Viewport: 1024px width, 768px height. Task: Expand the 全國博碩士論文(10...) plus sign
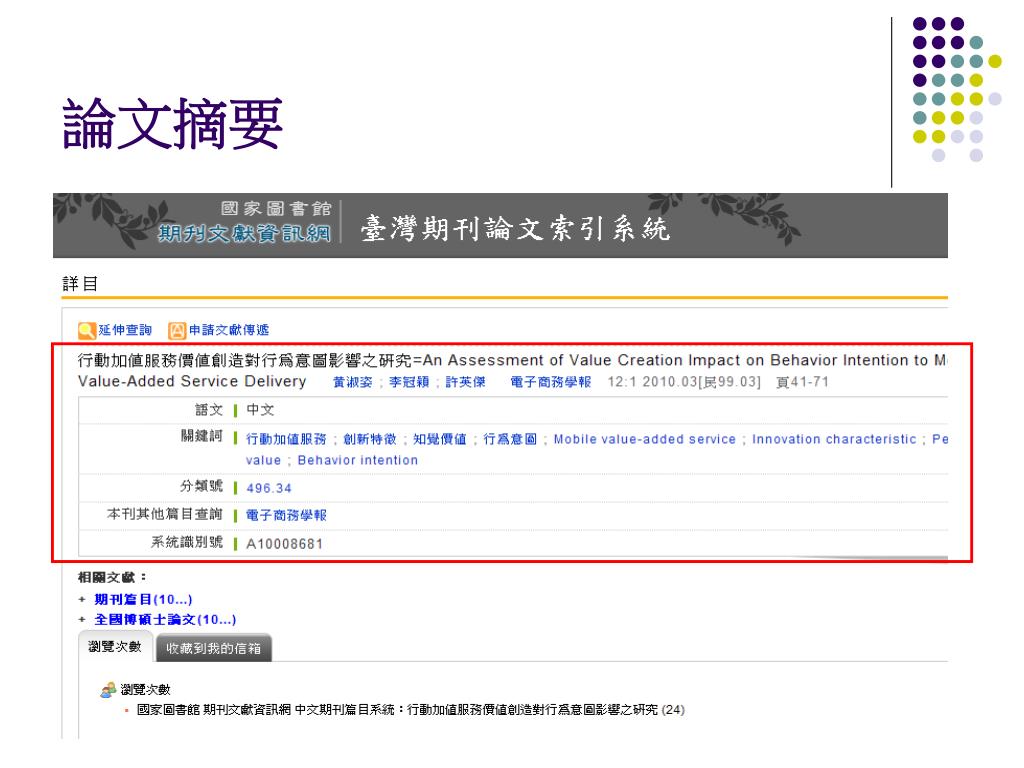[x=82, y=620]
